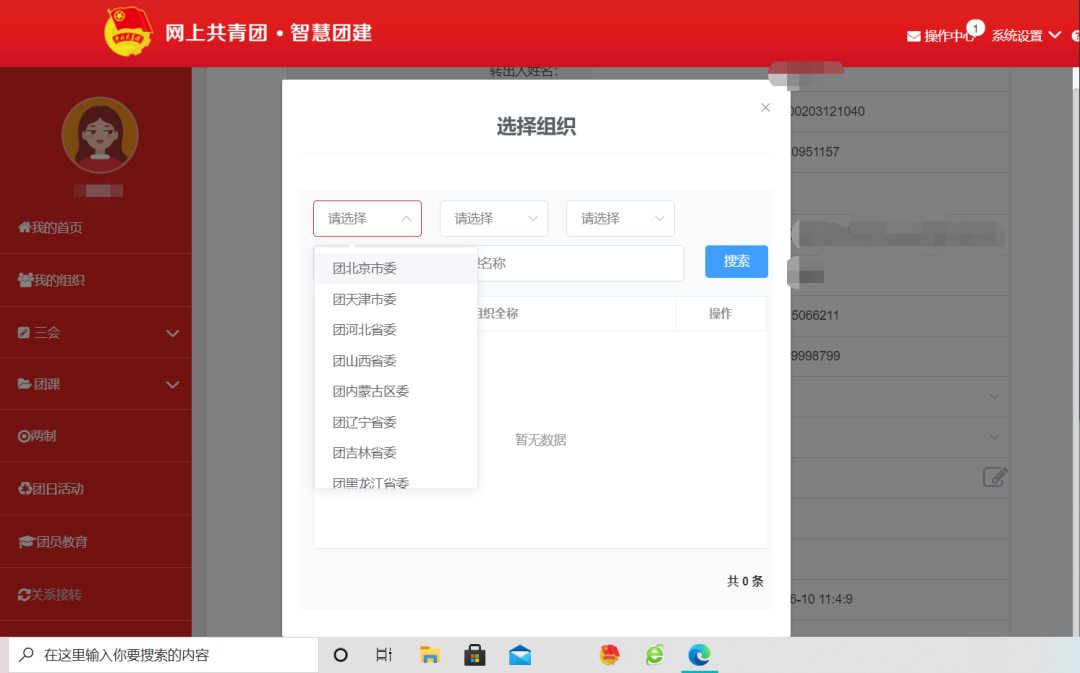Viewport: 1080px width, 673px height.
Task: Click the Task View taskbar icon
Action: pyautogui.click(x=384, y=655)
